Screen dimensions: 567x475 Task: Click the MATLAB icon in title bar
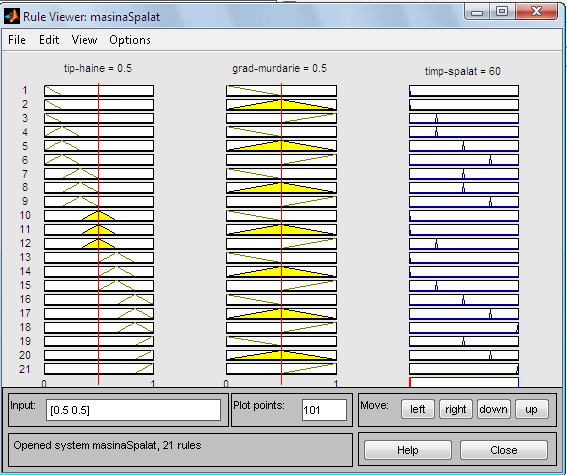click(x=12, y=16)
